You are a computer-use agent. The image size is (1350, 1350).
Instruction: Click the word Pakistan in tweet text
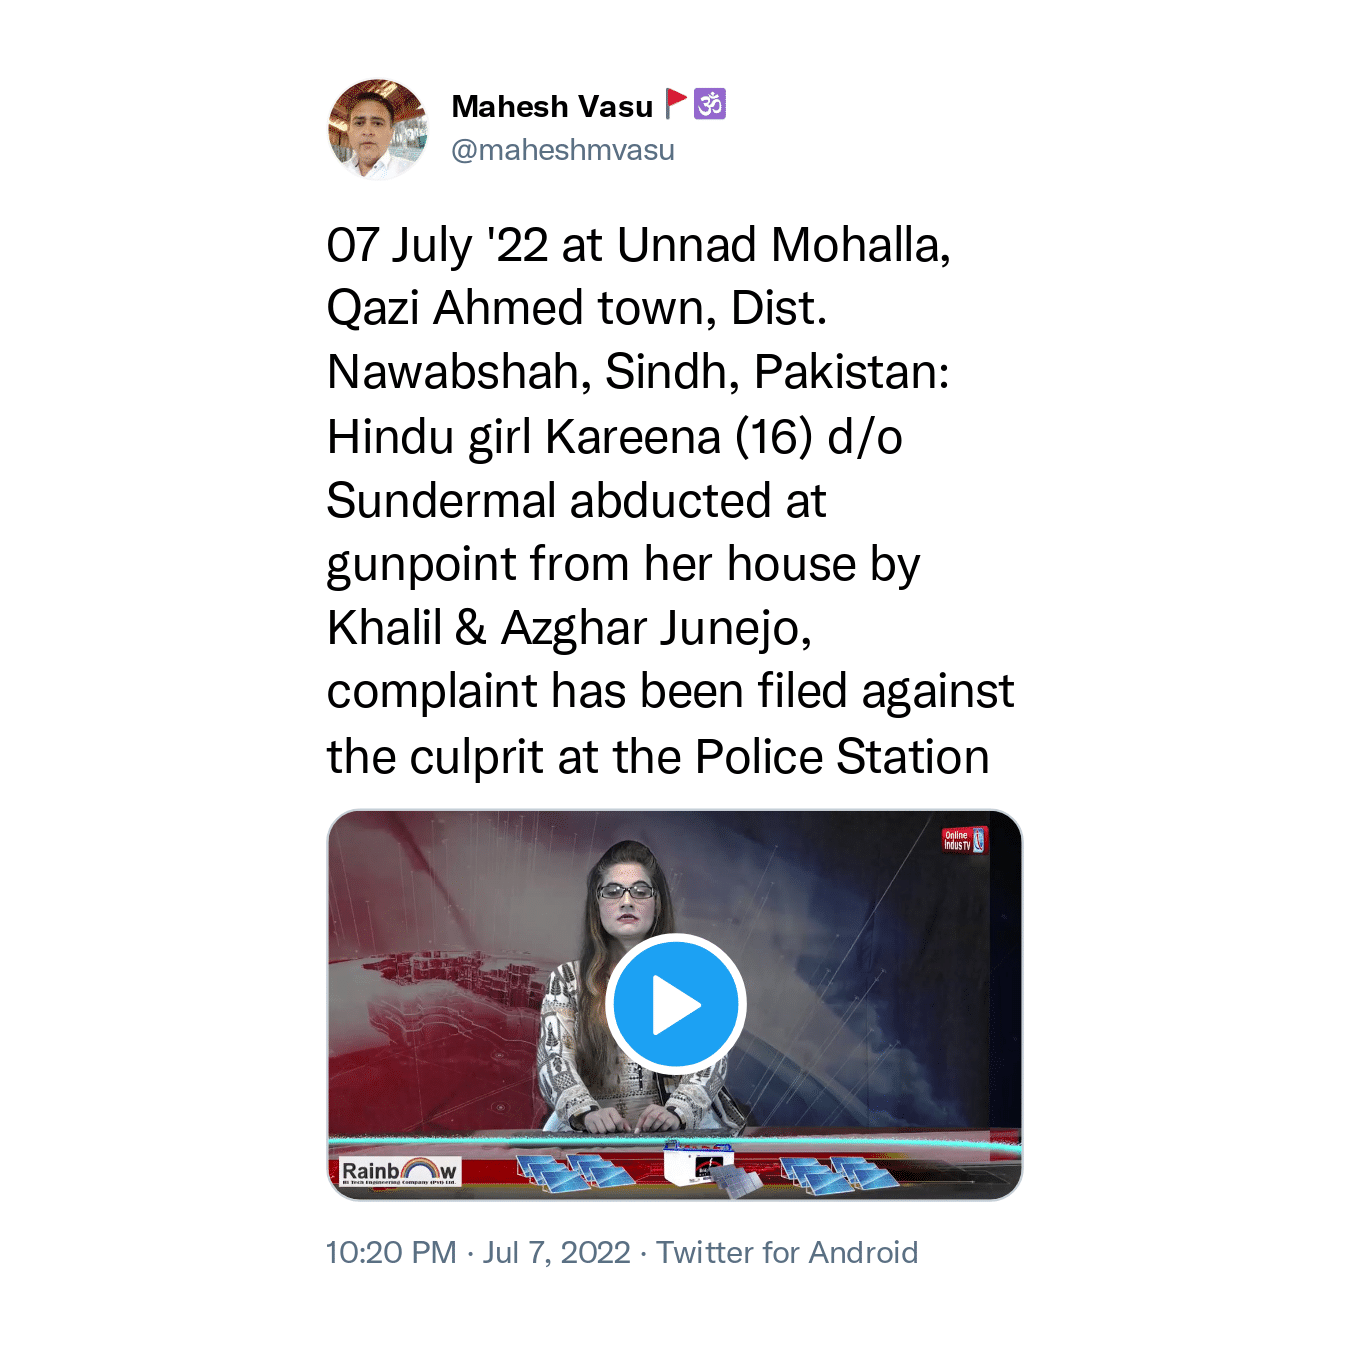coord(852,372)
